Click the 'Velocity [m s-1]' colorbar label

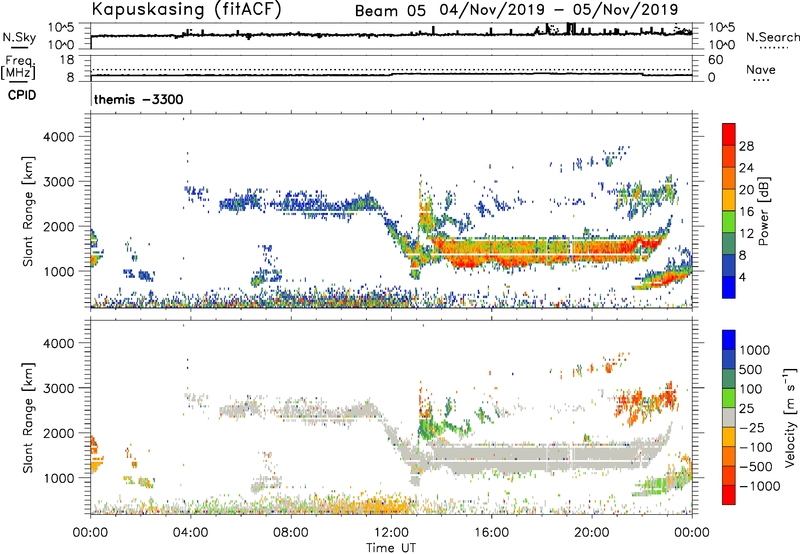(x=790, y=417)
